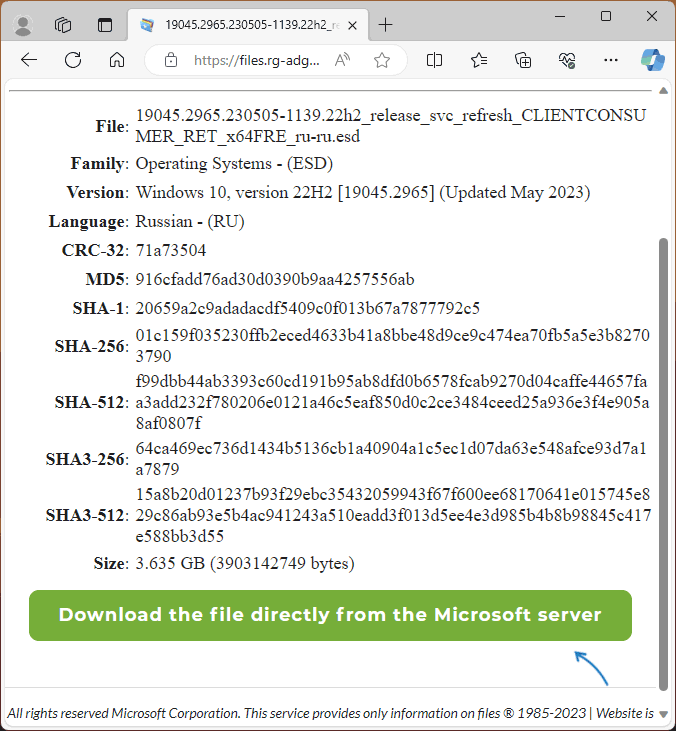676x731 pixels.
Task: Open the tab actions menu icon
Action: [104, 25]
